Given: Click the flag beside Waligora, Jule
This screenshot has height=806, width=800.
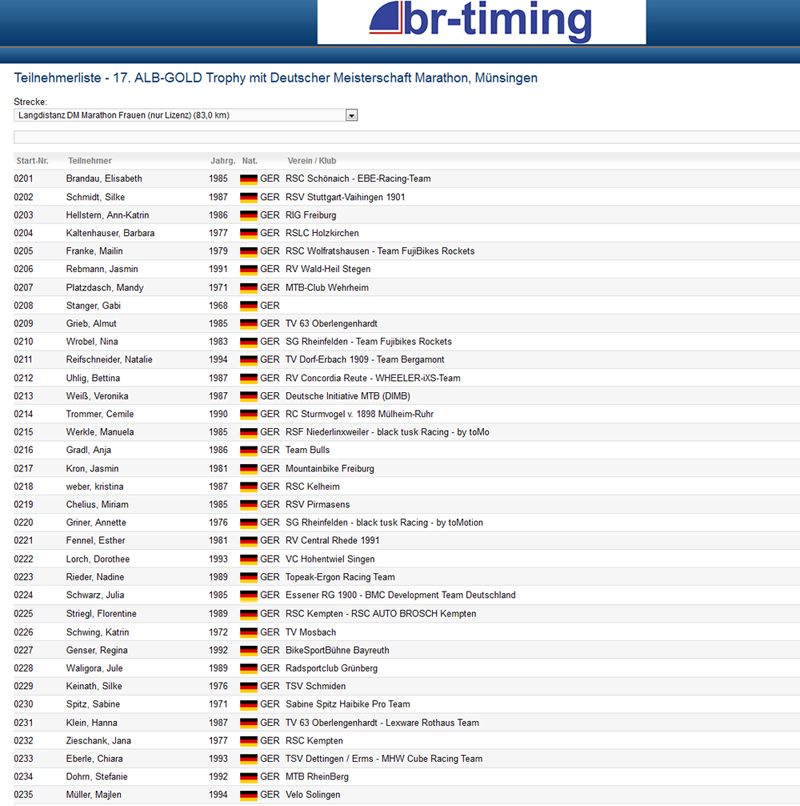Looking at the screenshot, I should [x=249, y=669].
